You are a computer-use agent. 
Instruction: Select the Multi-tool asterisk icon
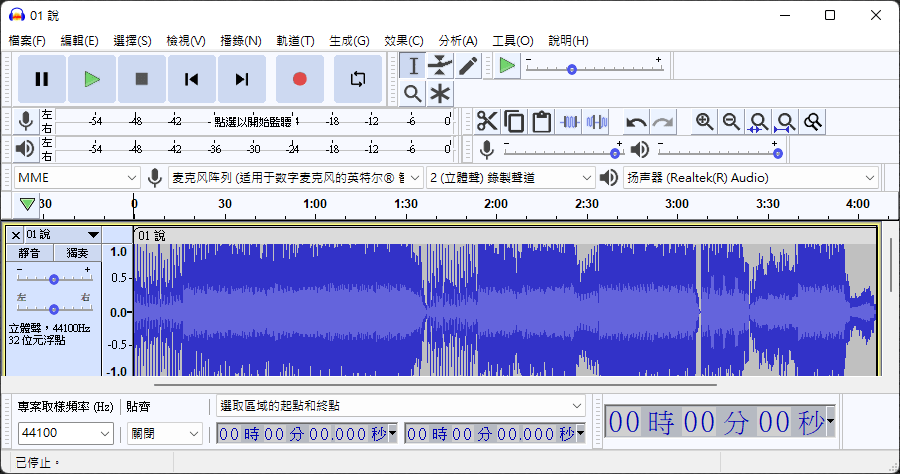[x=440, y=93]
